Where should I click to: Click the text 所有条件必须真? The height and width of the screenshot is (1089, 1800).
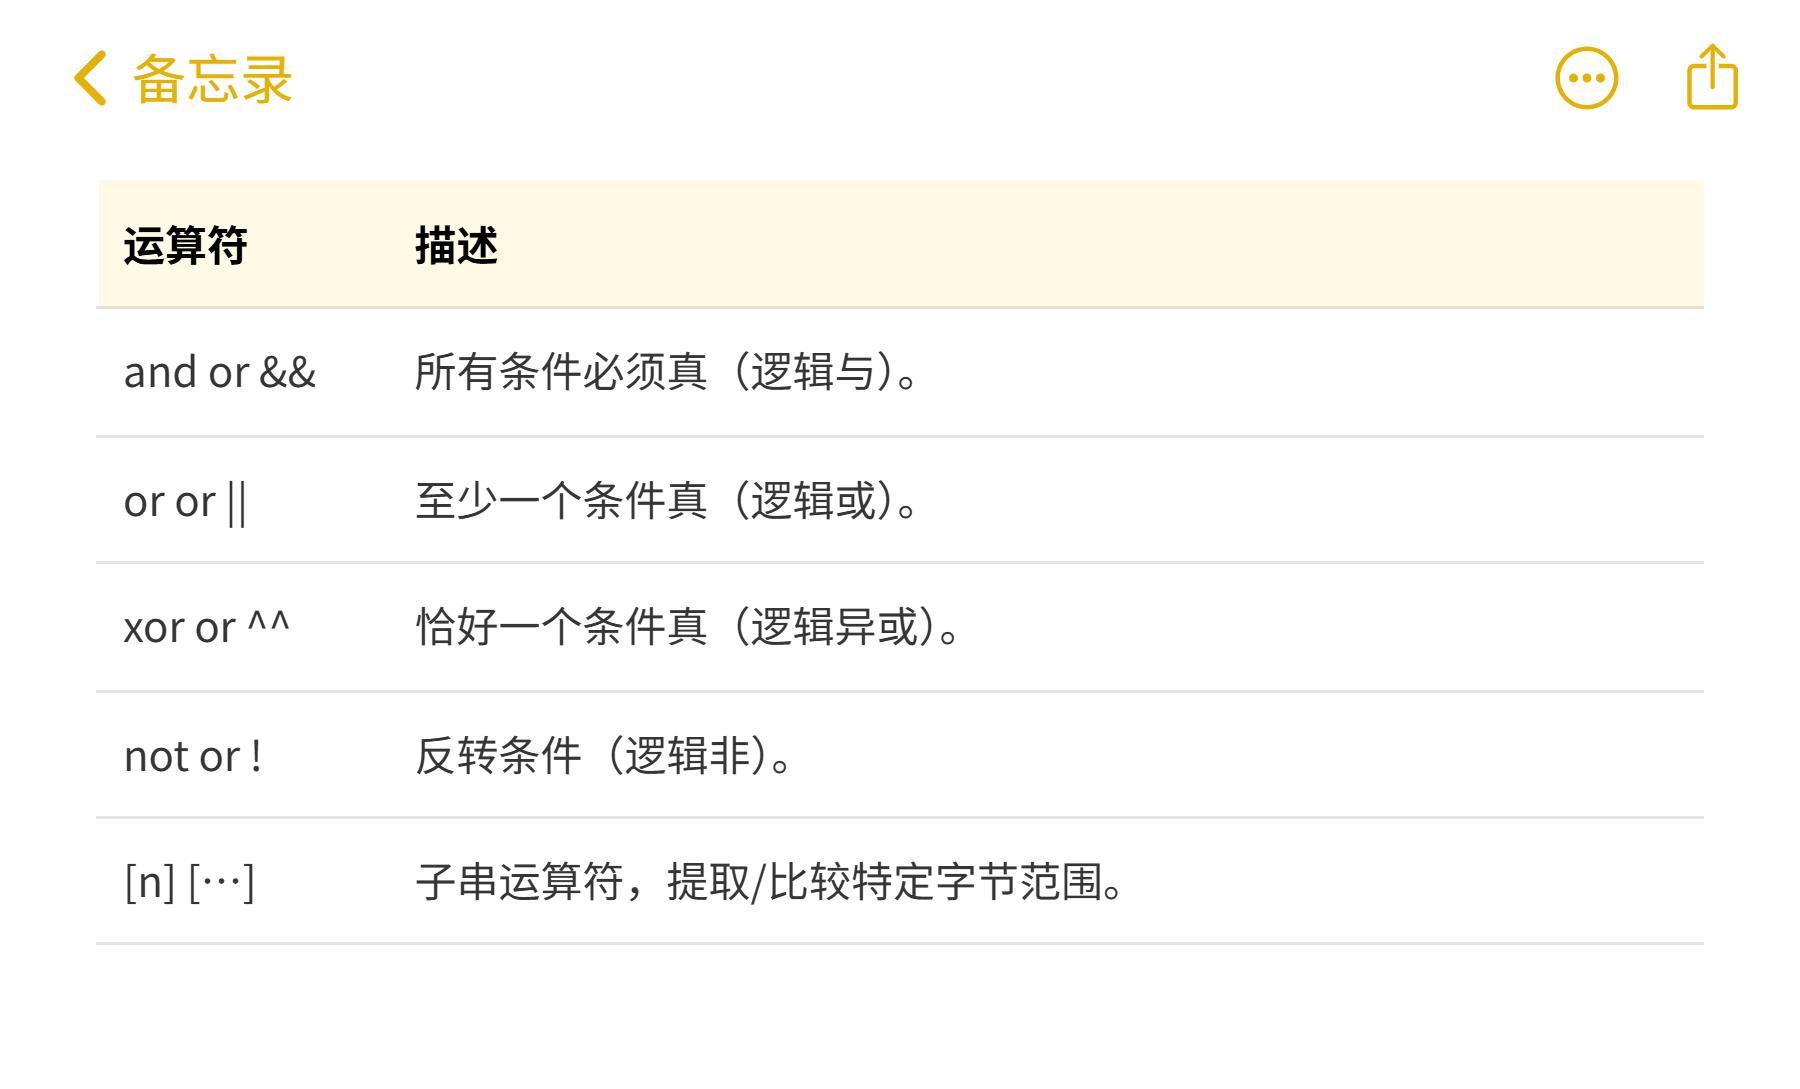(560, 373)
